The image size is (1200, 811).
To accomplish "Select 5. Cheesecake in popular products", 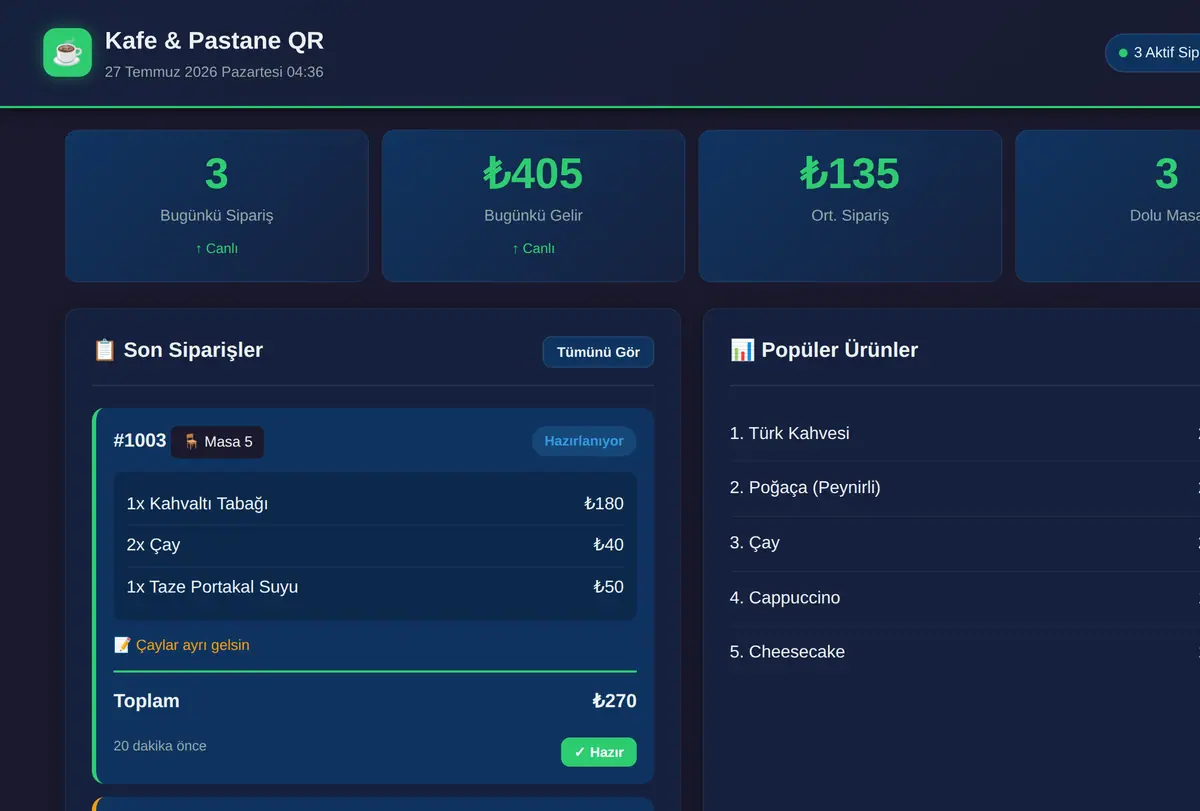I will click(x=787, y=652).
